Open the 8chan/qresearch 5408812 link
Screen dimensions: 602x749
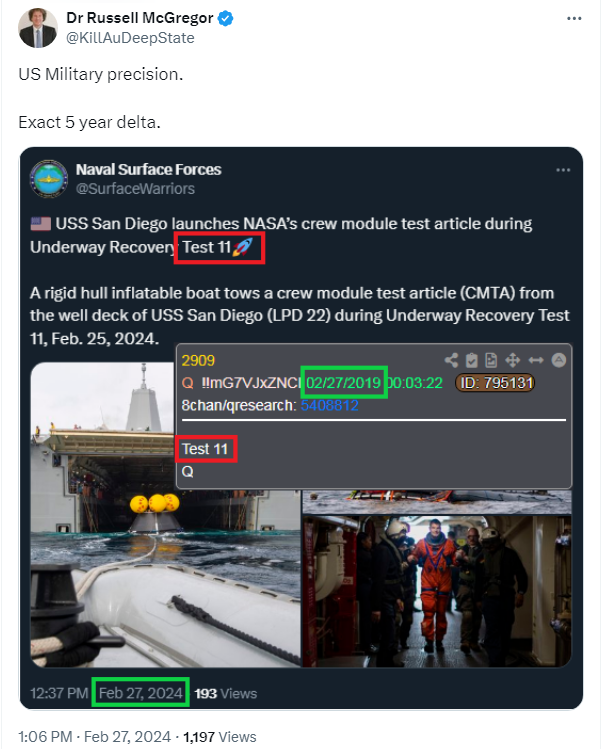(329, 406)
